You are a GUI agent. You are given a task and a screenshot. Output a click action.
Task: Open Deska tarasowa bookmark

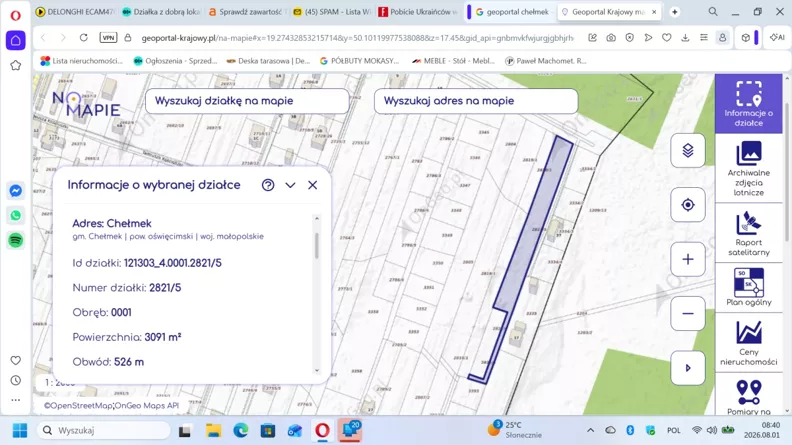pyautogui.click(x=268, y=61)
